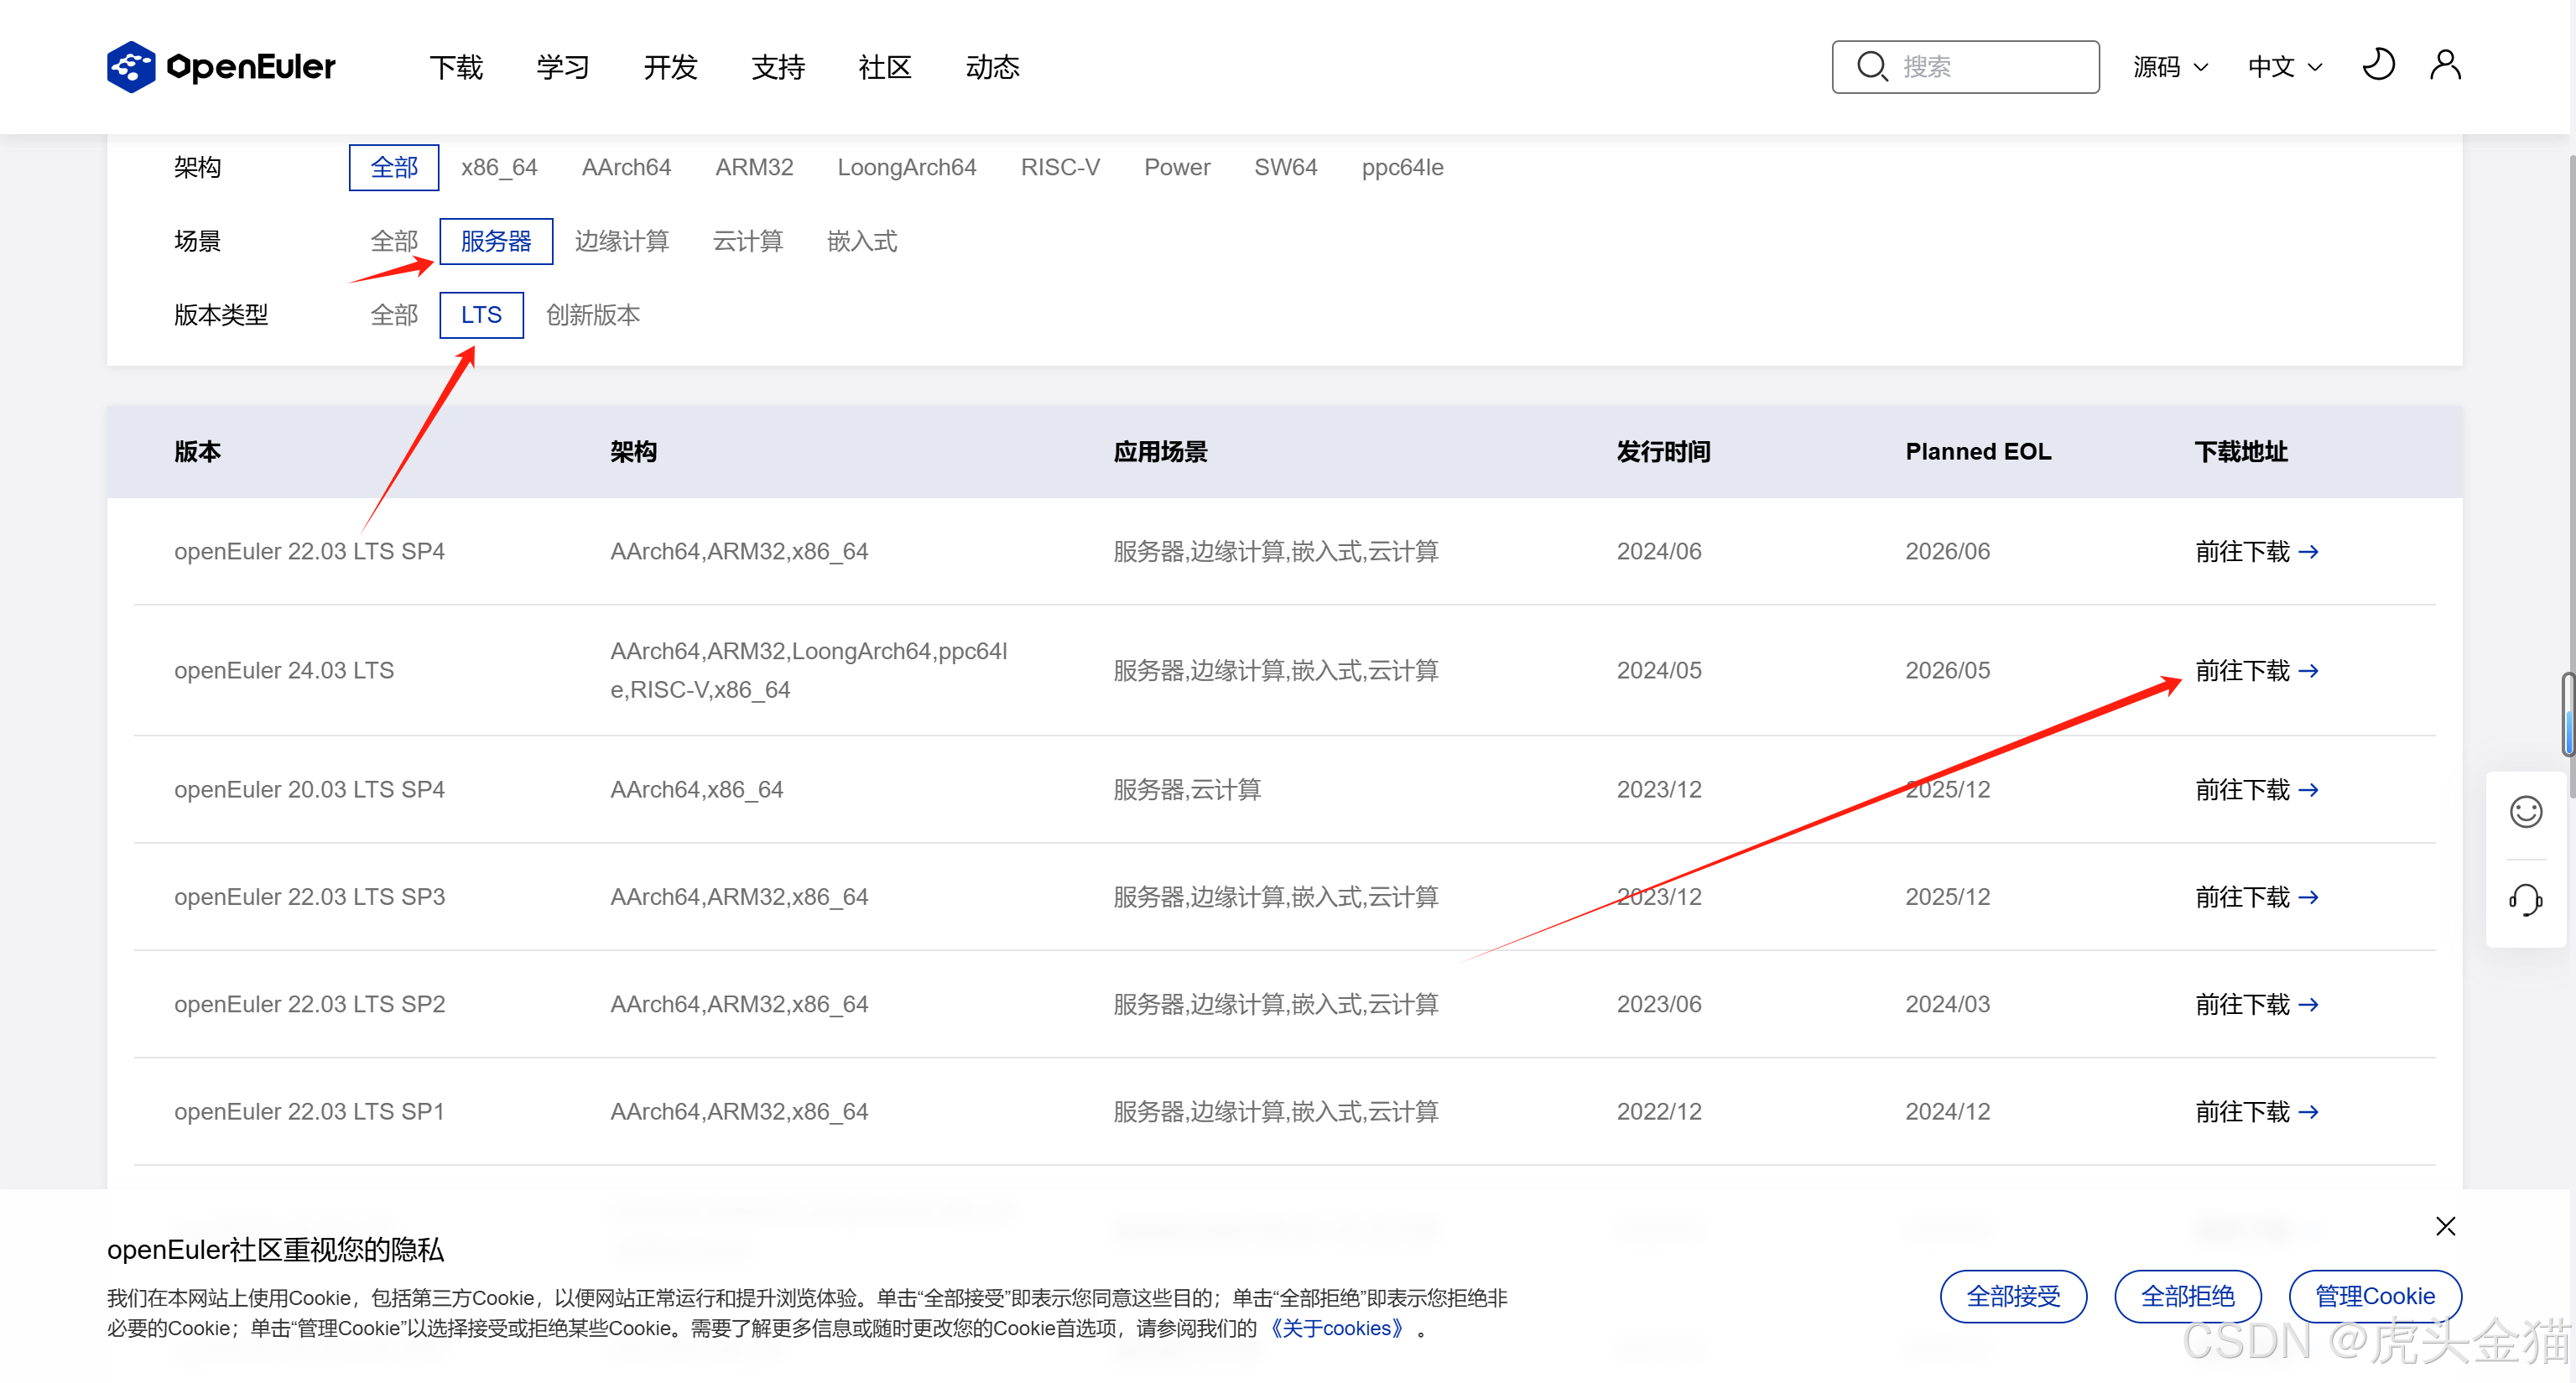2576x1383 pixels.
Task: Select SW64 architecture filter
Action: tap(1285, 167)
